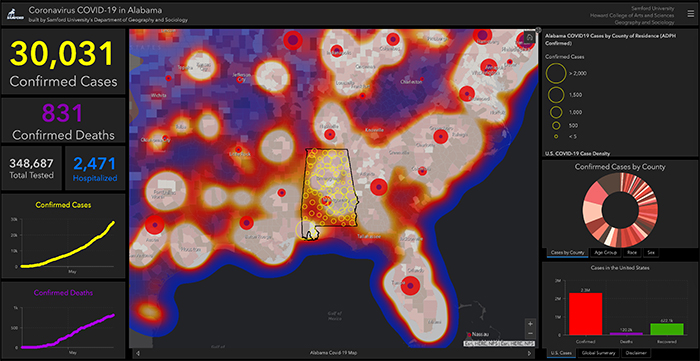The width and height of the screenshot is (700, 361).
Task: Click the 831 confirmed deaths number
Action: pyautogui.click(x=63, y=113)
